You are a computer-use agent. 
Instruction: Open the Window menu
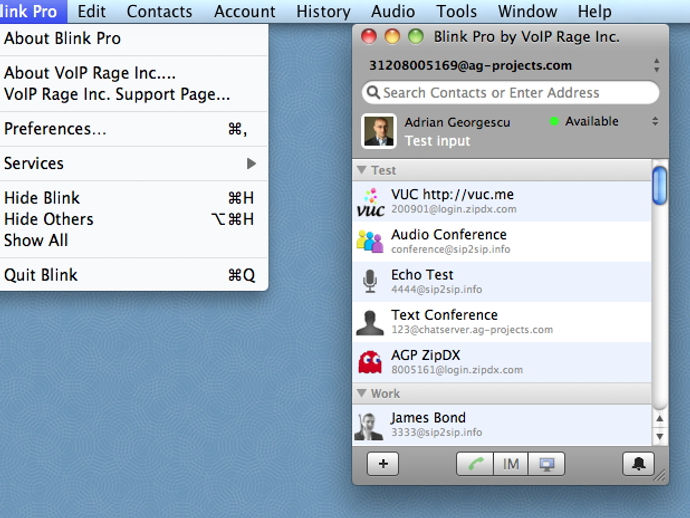(x=528, y=11)
